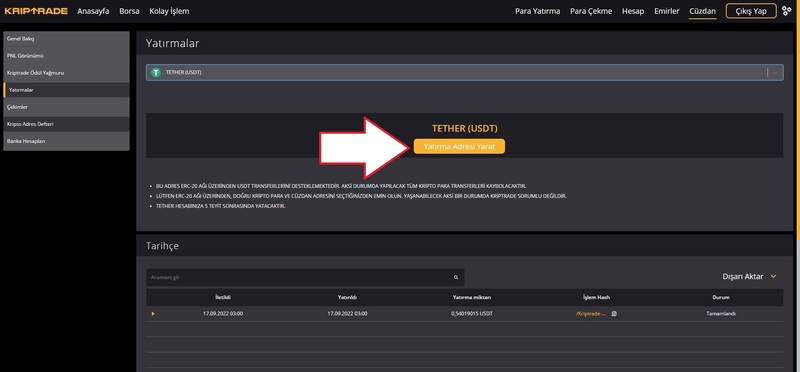Open Hesap menu item

pos(633,11)
